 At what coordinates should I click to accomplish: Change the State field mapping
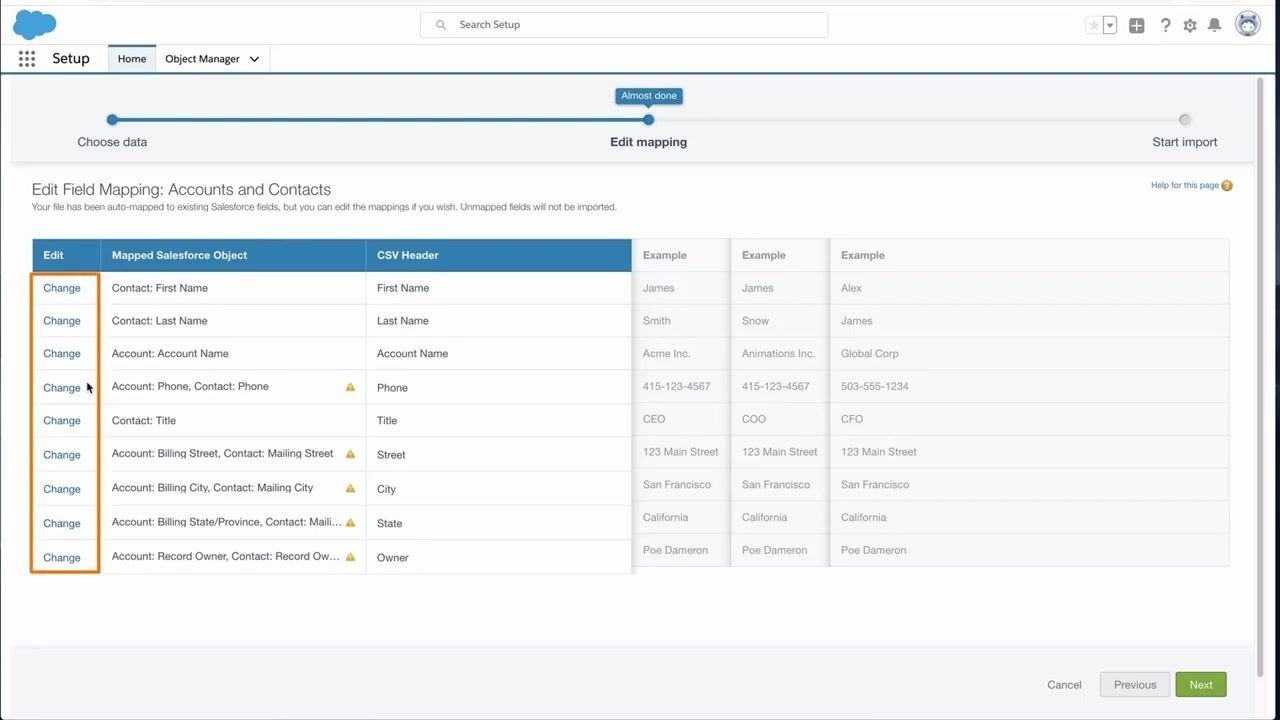(x=62, y=523)
